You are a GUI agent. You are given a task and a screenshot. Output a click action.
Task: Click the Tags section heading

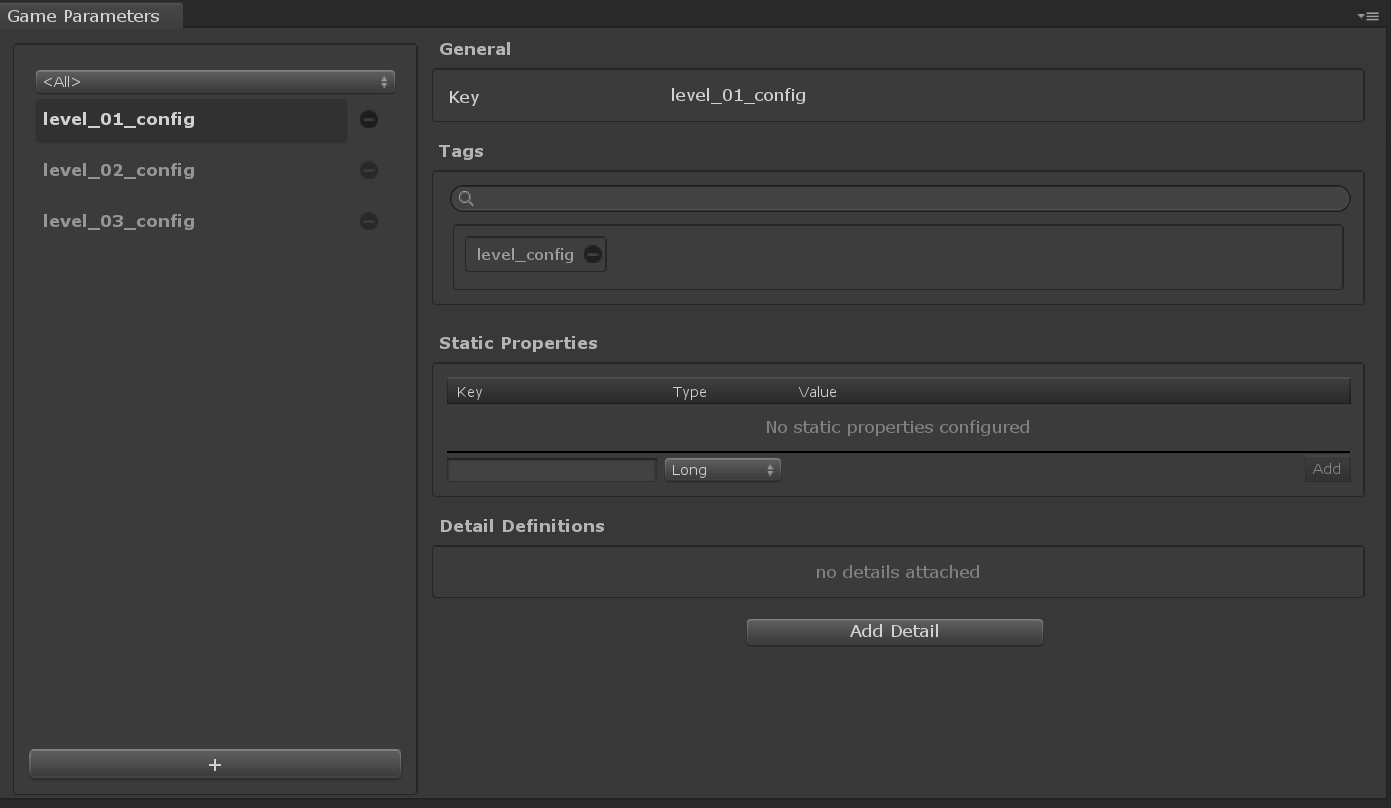(461, 151)
